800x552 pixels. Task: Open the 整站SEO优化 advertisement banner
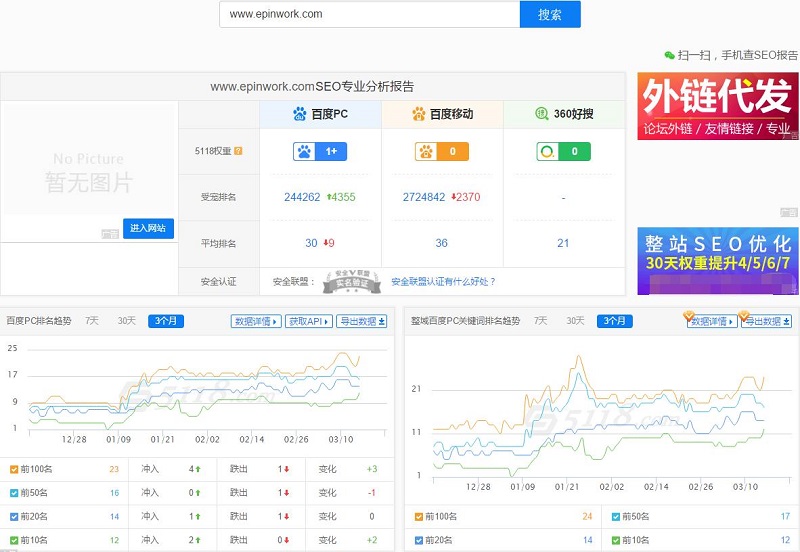(x=718, y=261)
